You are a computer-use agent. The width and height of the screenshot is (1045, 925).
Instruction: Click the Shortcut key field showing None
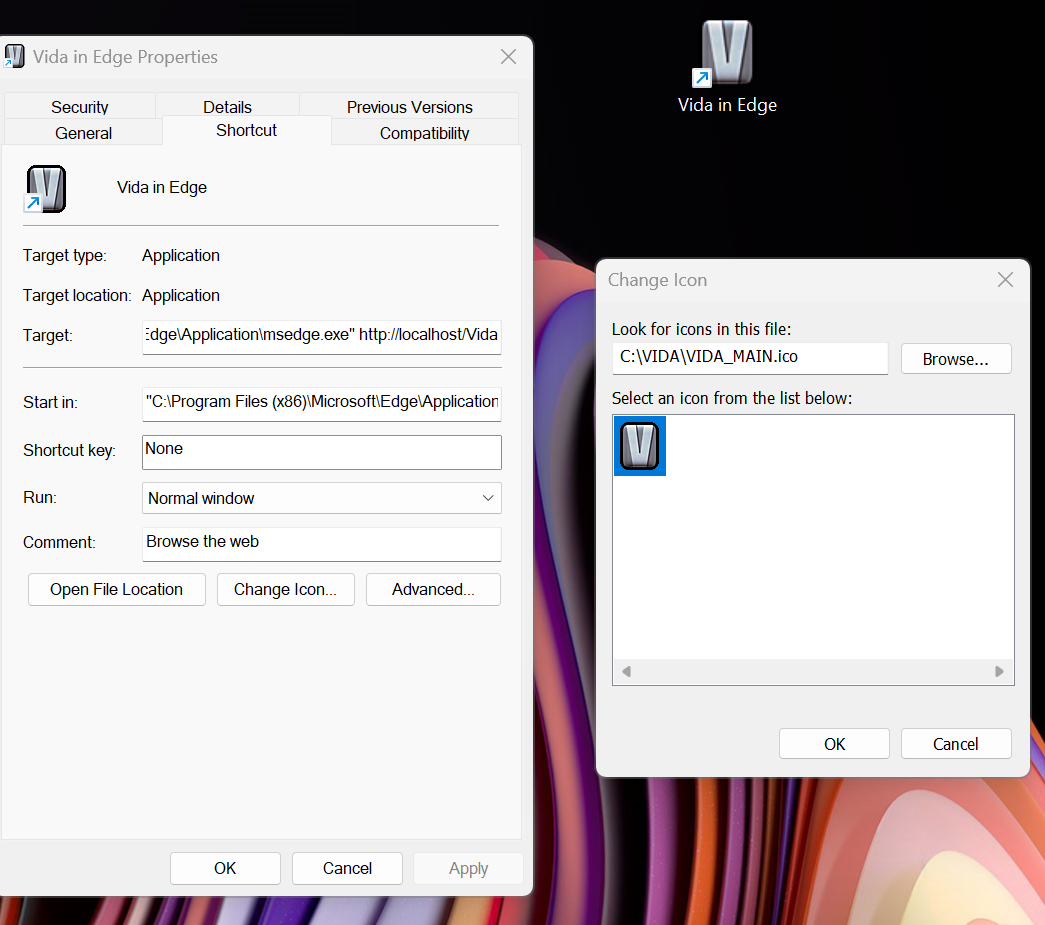[322, 452]
